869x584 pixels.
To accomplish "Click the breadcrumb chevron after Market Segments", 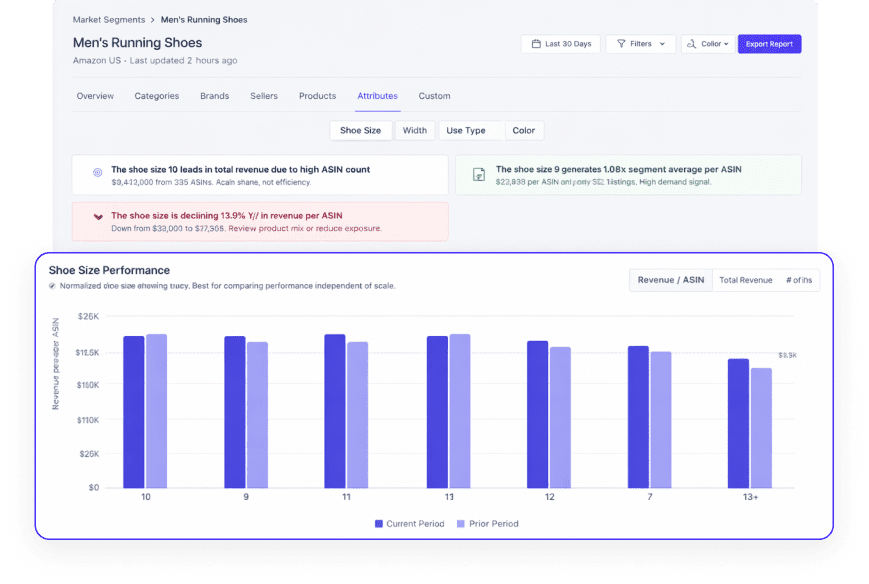I will click(152, 20).
